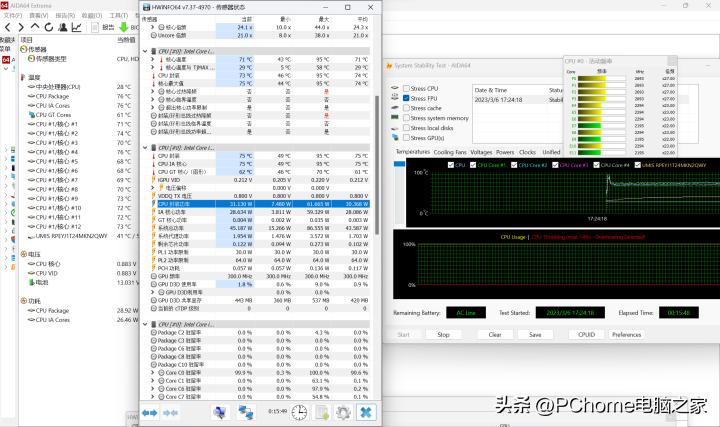Click HWiNFO logging export icon
The width and height of the screenshot is (720, 427).
[x=321, y=412]
